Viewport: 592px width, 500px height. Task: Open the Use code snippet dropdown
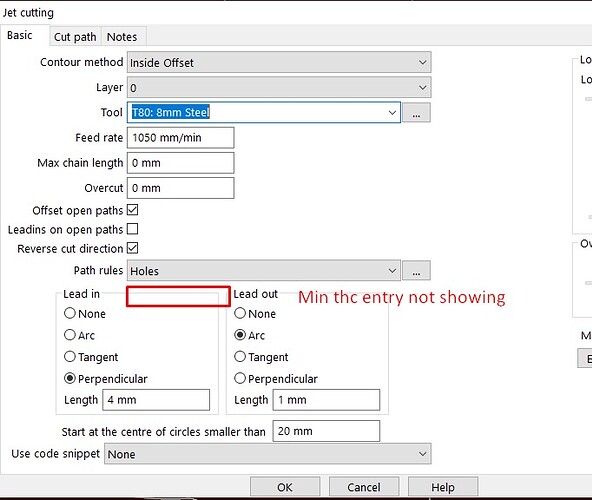click(x=422, y=454)
